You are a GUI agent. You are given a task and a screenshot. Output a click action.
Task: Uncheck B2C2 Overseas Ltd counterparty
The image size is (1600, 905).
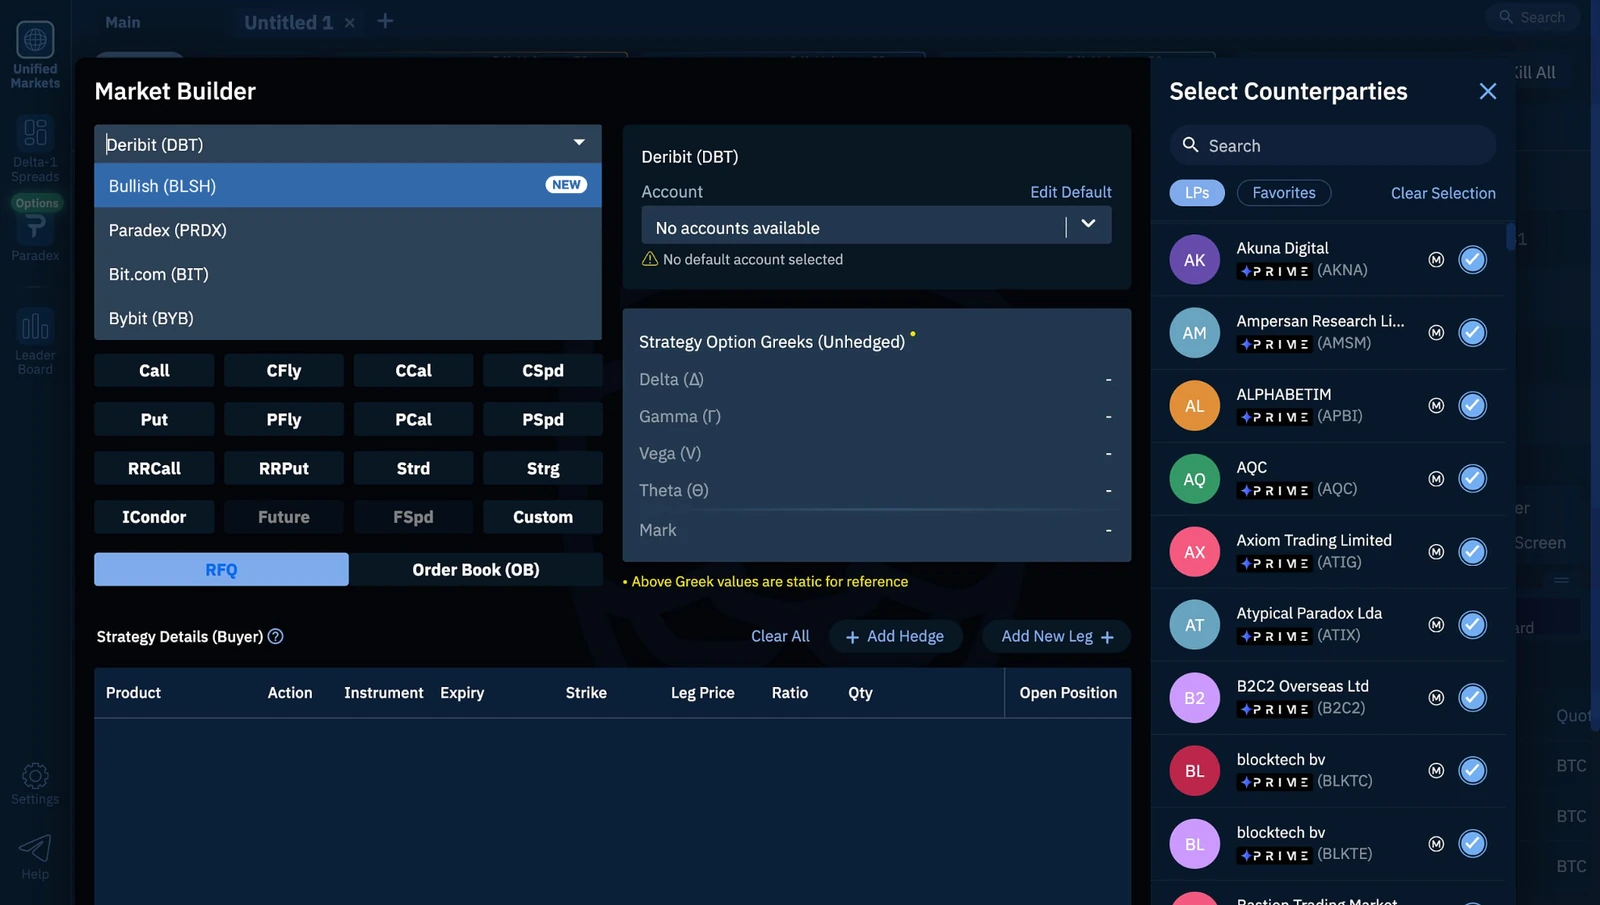coord(1472,698)
